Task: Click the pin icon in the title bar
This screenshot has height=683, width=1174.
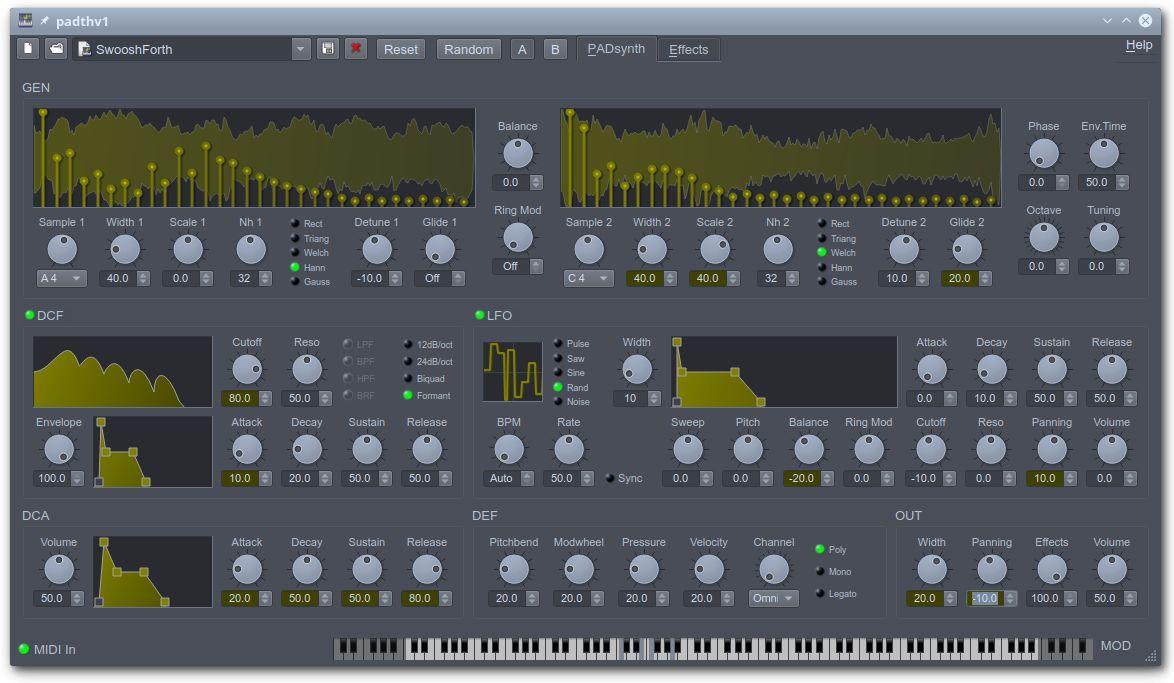Action: click(x=44, y=21)
